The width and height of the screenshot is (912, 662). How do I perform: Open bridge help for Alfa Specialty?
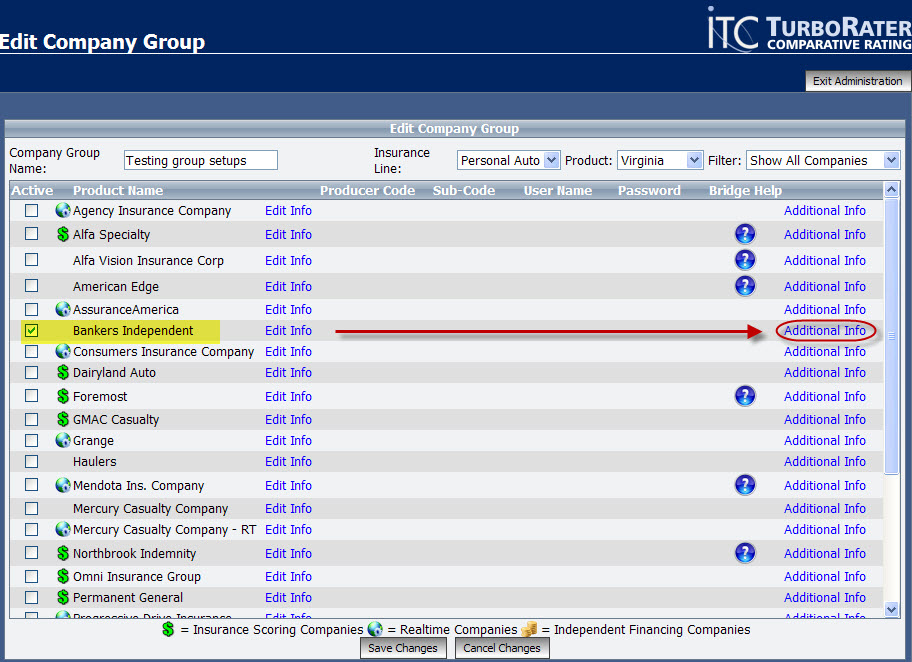point(745,234)
